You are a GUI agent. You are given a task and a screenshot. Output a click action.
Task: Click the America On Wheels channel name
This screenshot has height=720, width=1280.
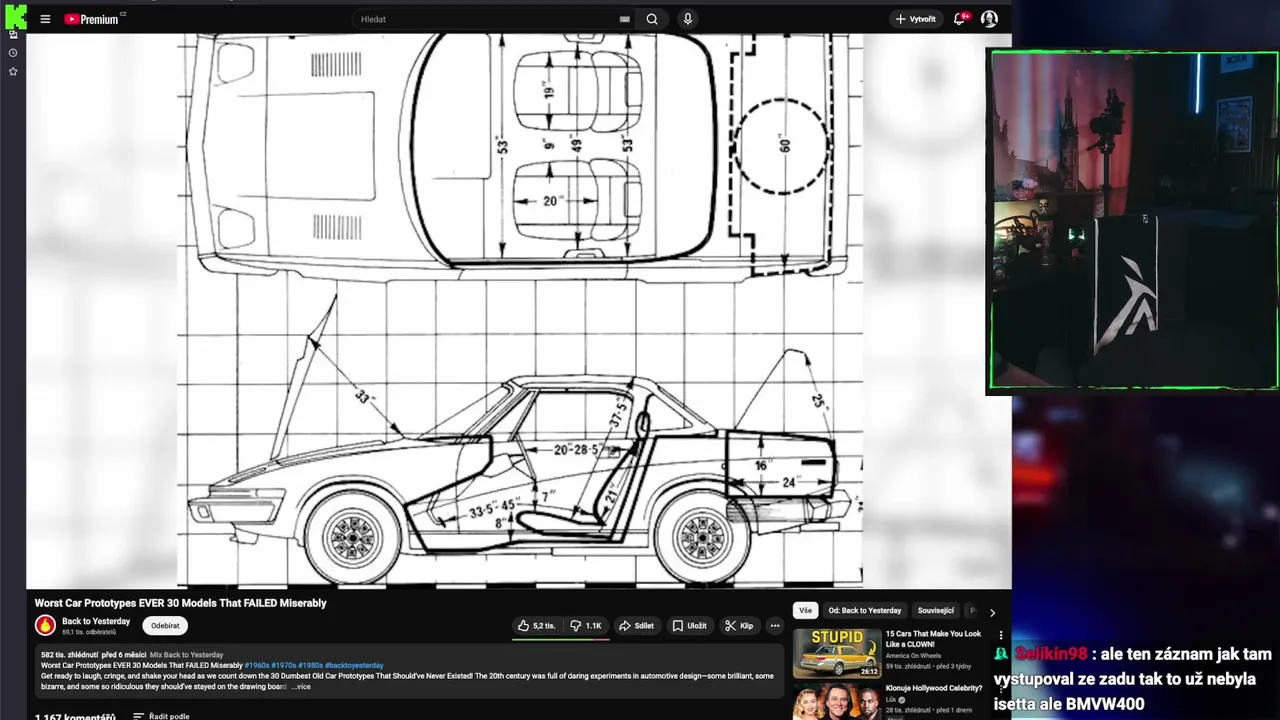pos(914,656)
